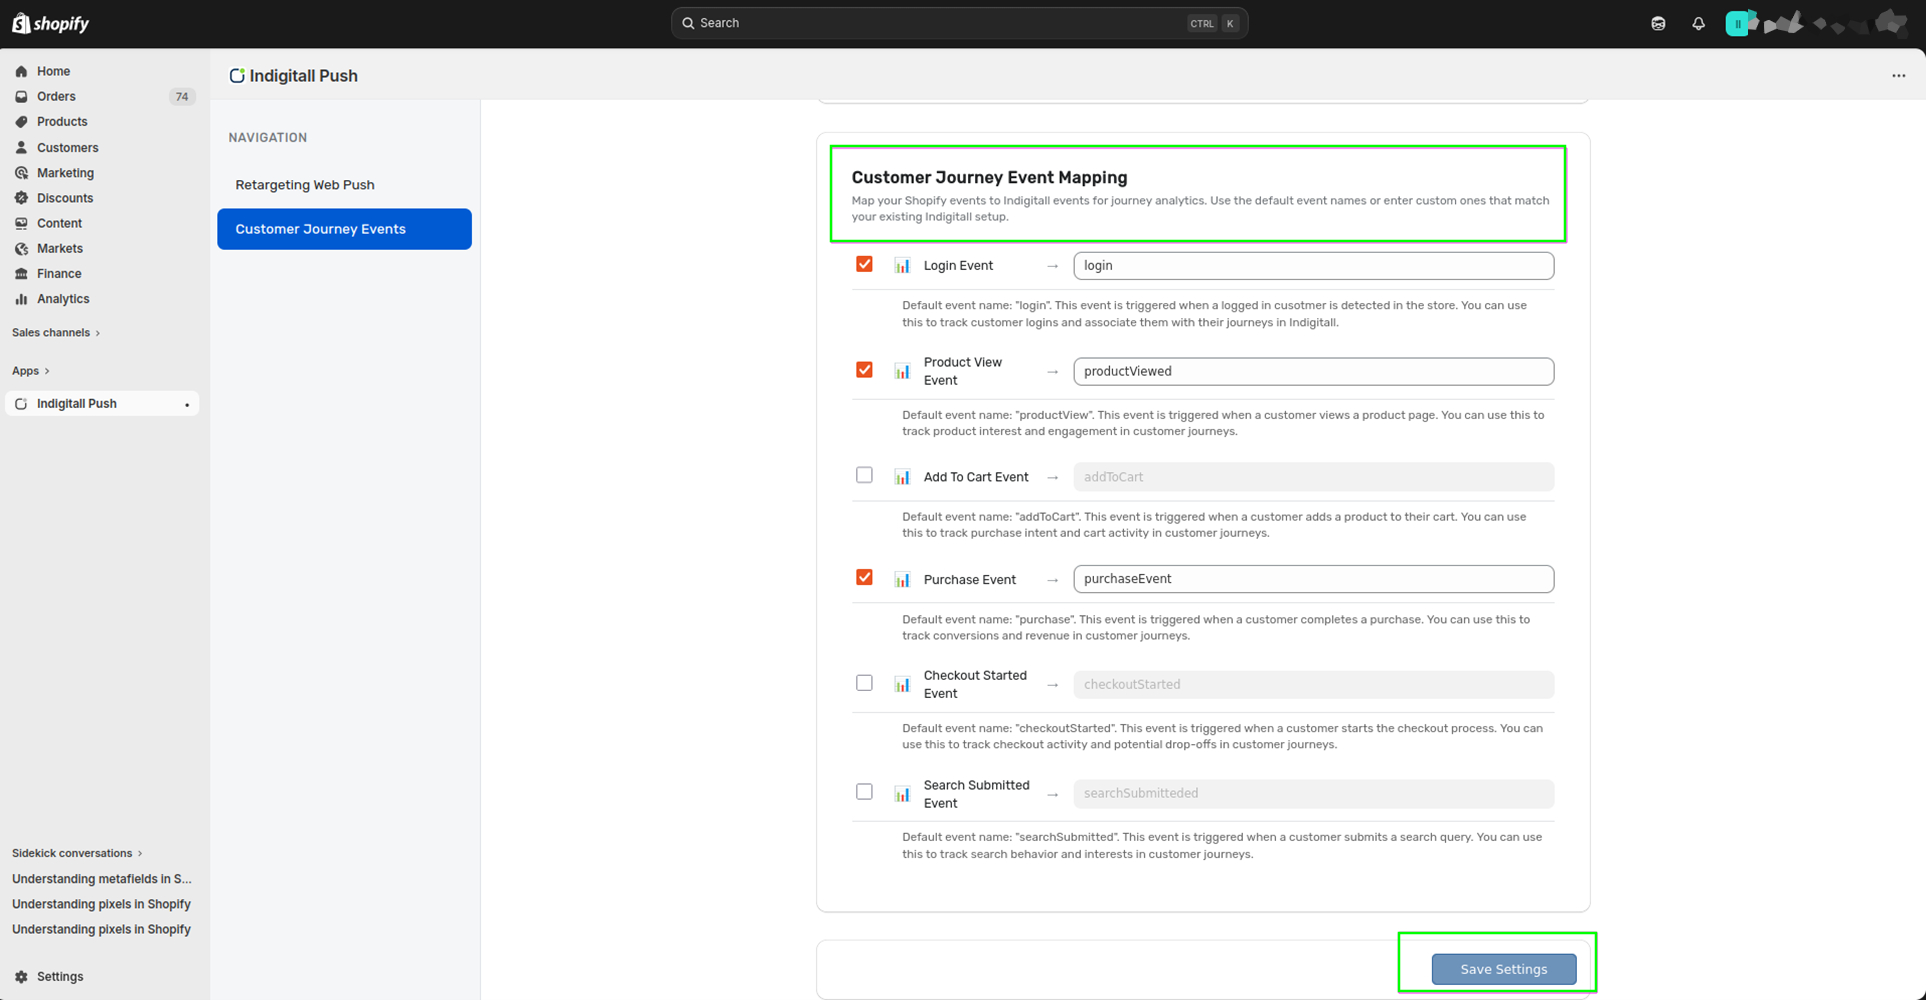Screen dimensions: 1926x1000
Task: Click the Search Submitted Event chart icon
Action: (x=902, y=794)
